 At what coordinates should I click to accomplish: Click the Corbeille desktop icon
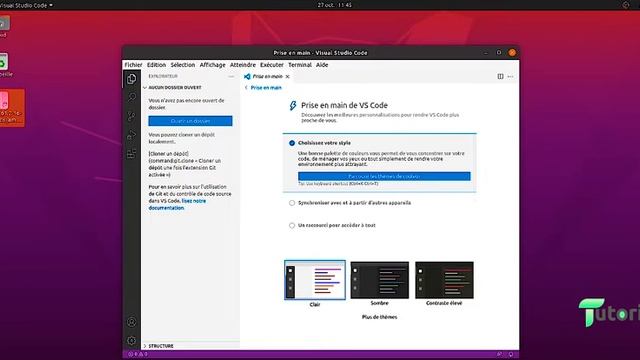[x=5, y=65]
